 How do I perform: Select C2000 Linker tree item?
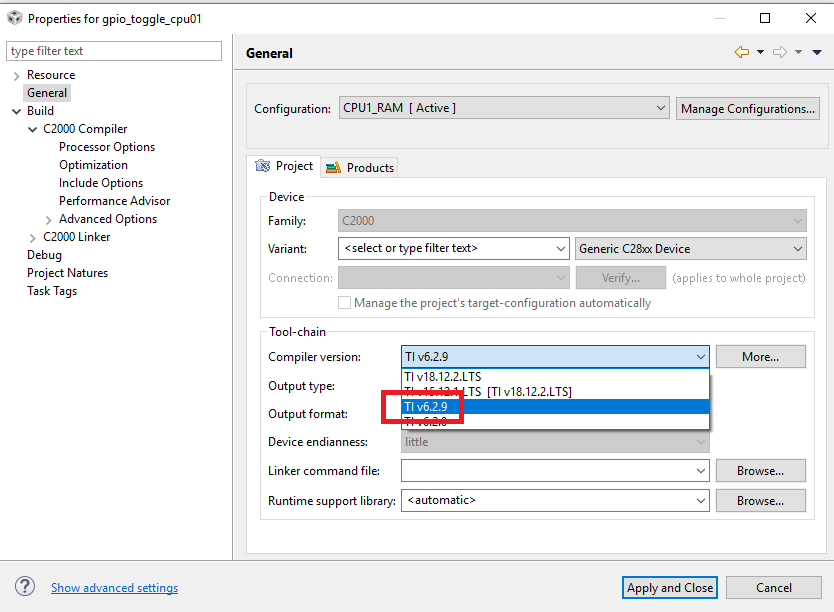point(77,237)
